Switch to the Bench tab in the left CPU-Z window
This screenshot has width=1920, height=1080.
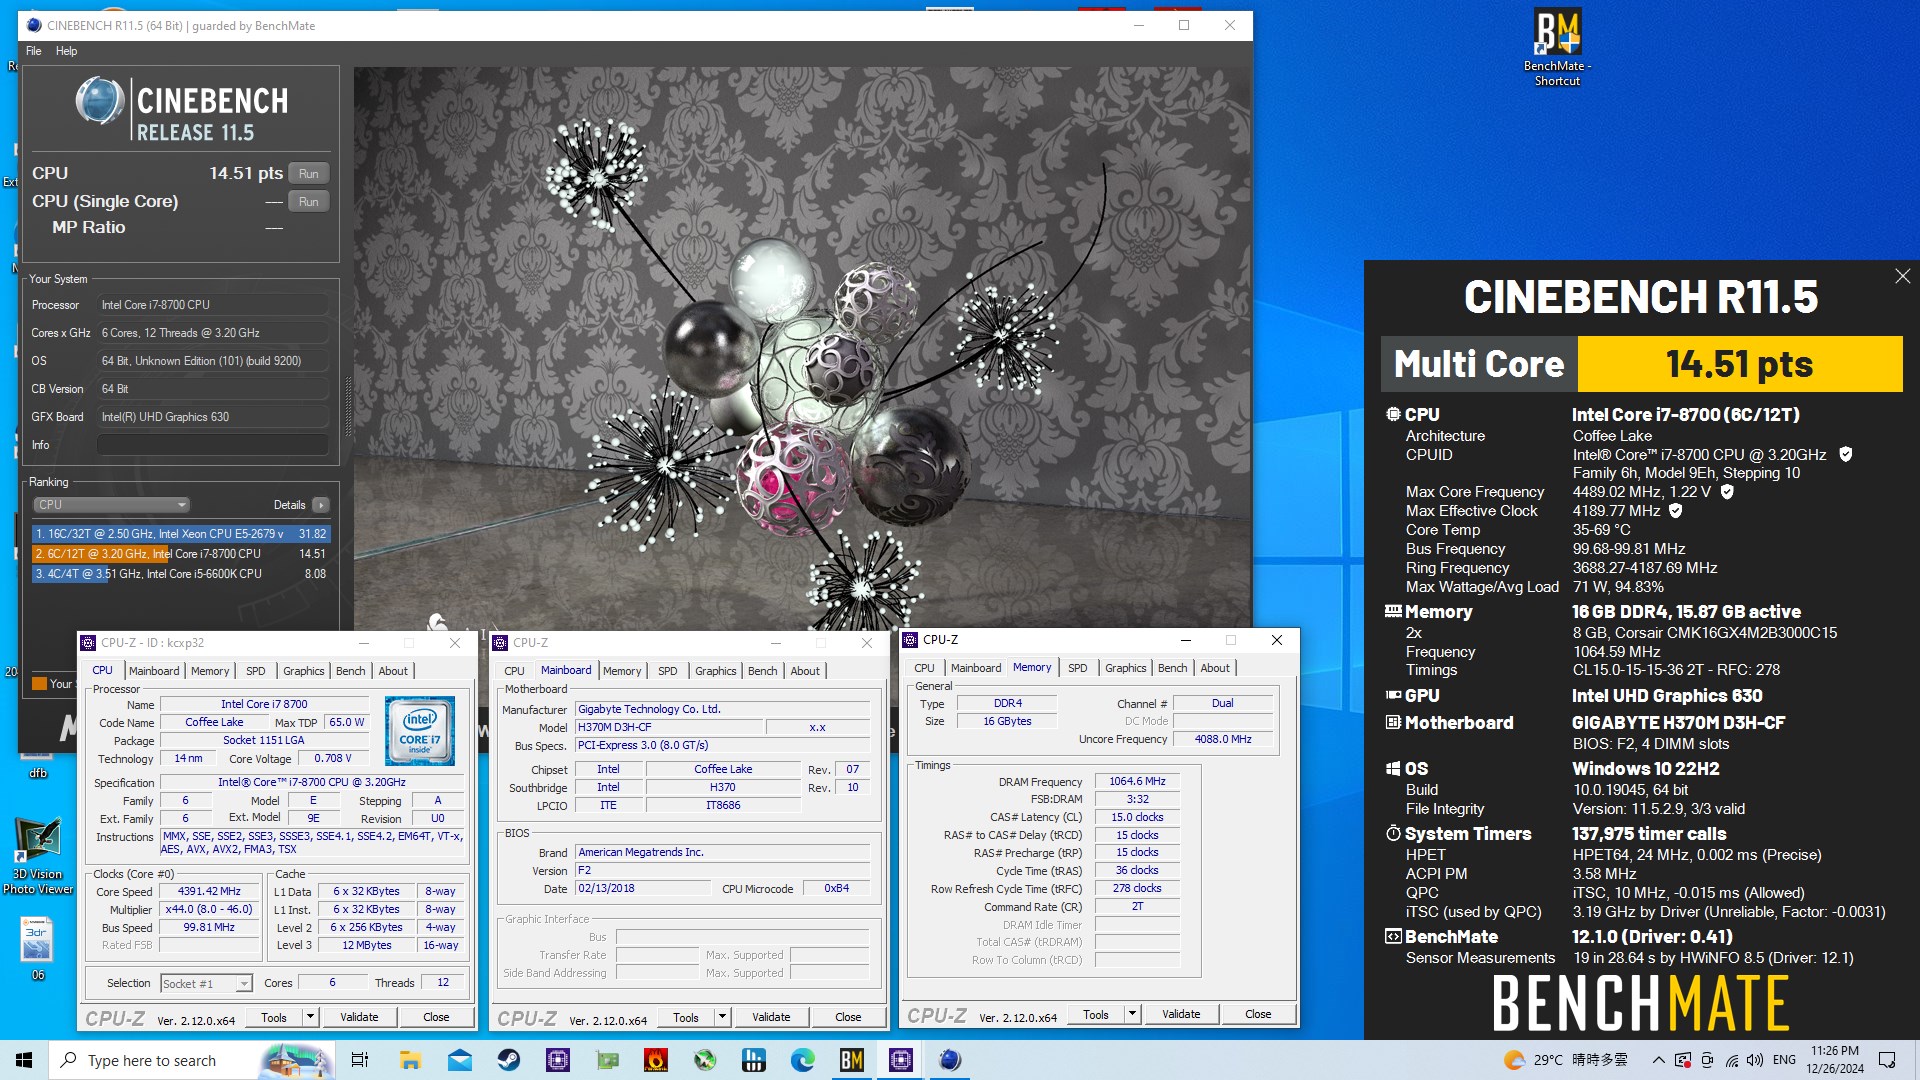pyautogui.click(x=350, y=671)
